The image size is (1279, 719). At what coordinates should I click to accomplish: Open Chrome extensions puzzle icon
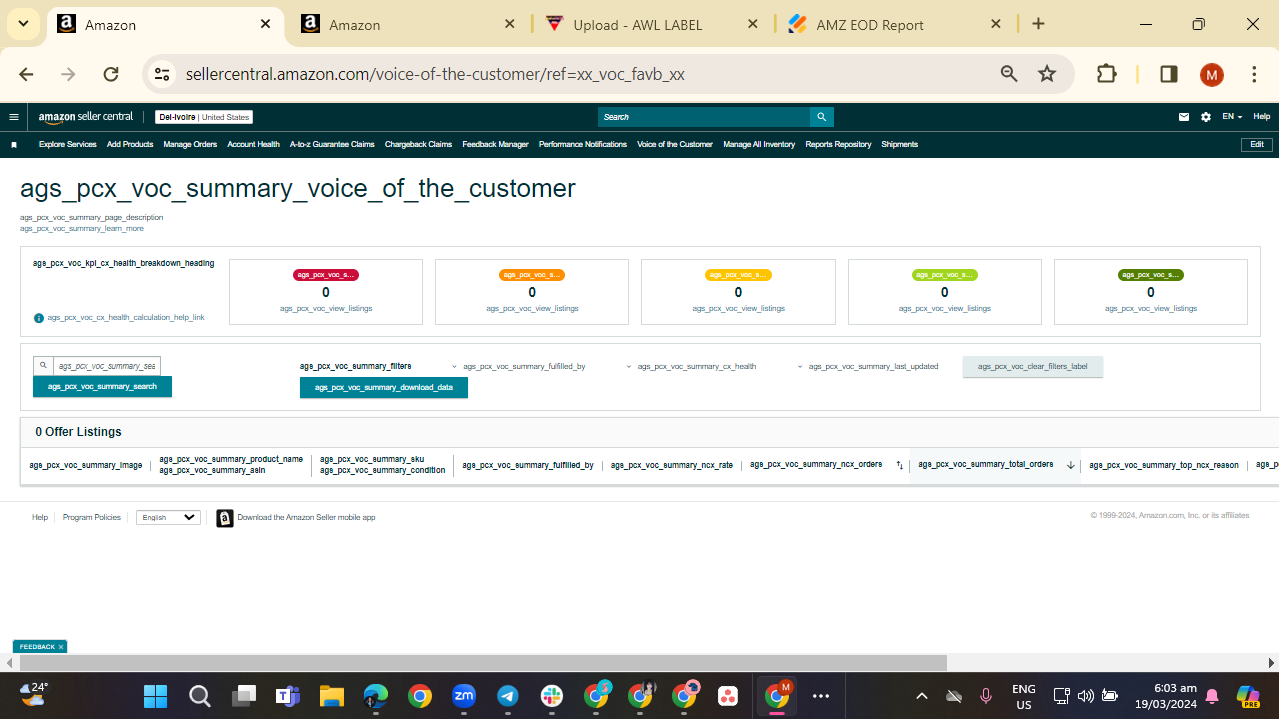point(1106,74)
